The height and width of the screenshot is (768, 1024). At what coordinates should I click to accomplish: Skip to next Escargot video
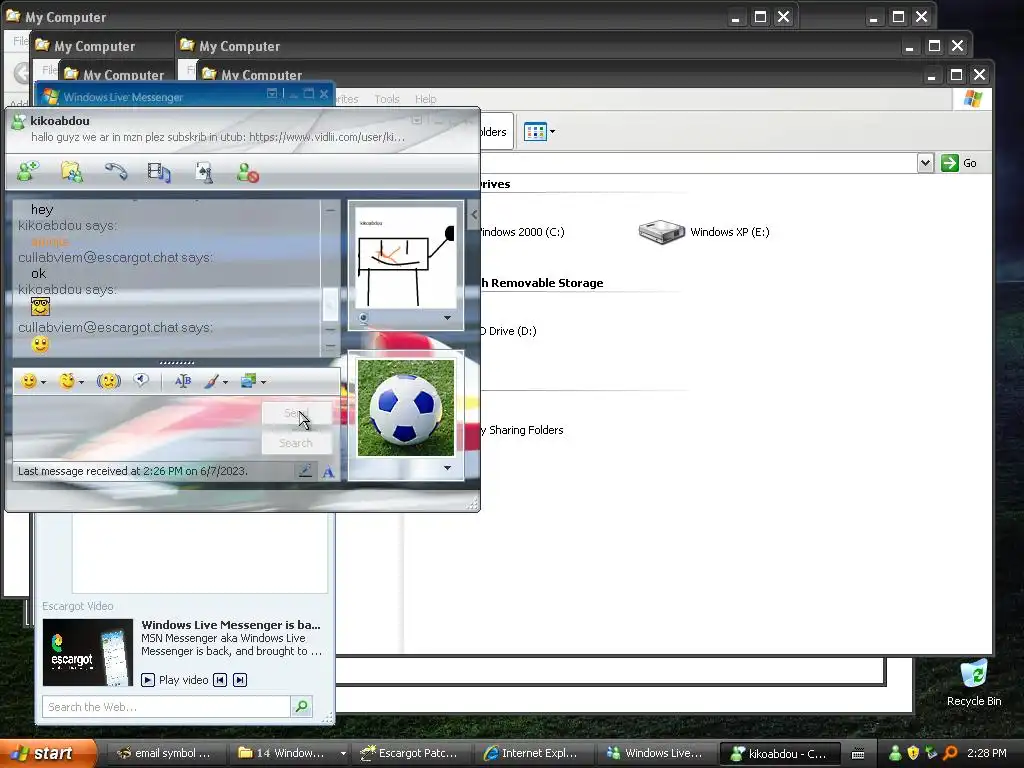(240, 680)
